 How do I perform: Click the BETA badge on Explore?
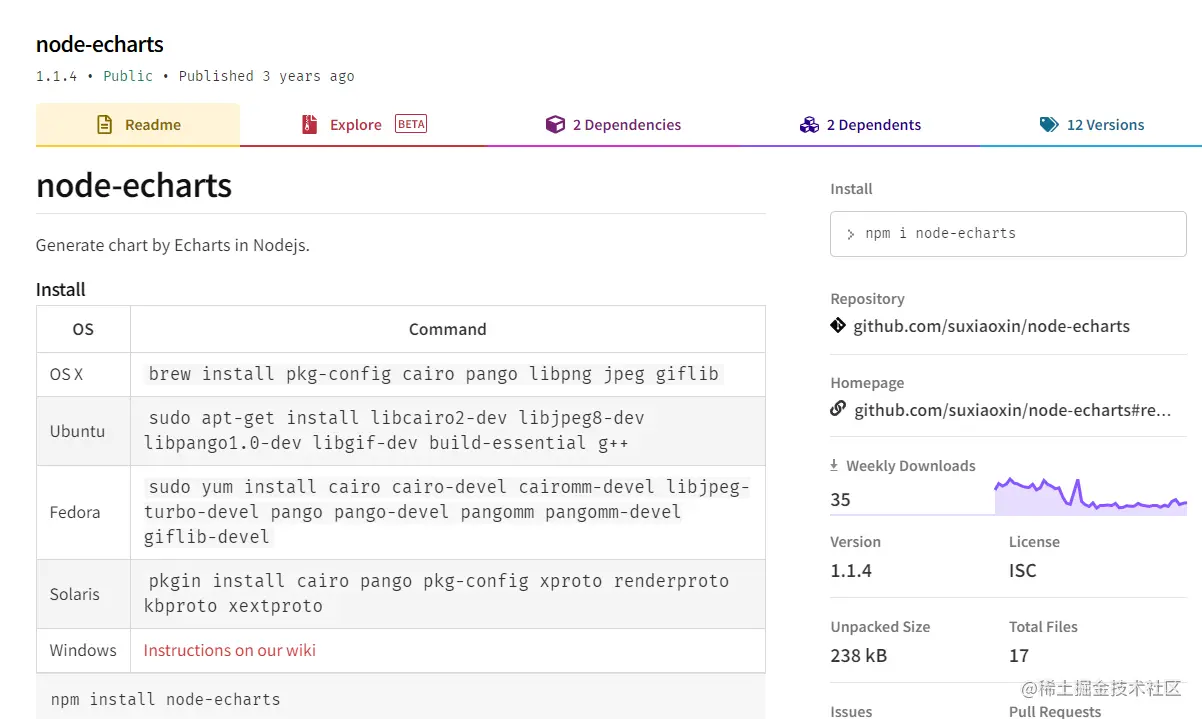pyautogui.click(x=411, y=124)
